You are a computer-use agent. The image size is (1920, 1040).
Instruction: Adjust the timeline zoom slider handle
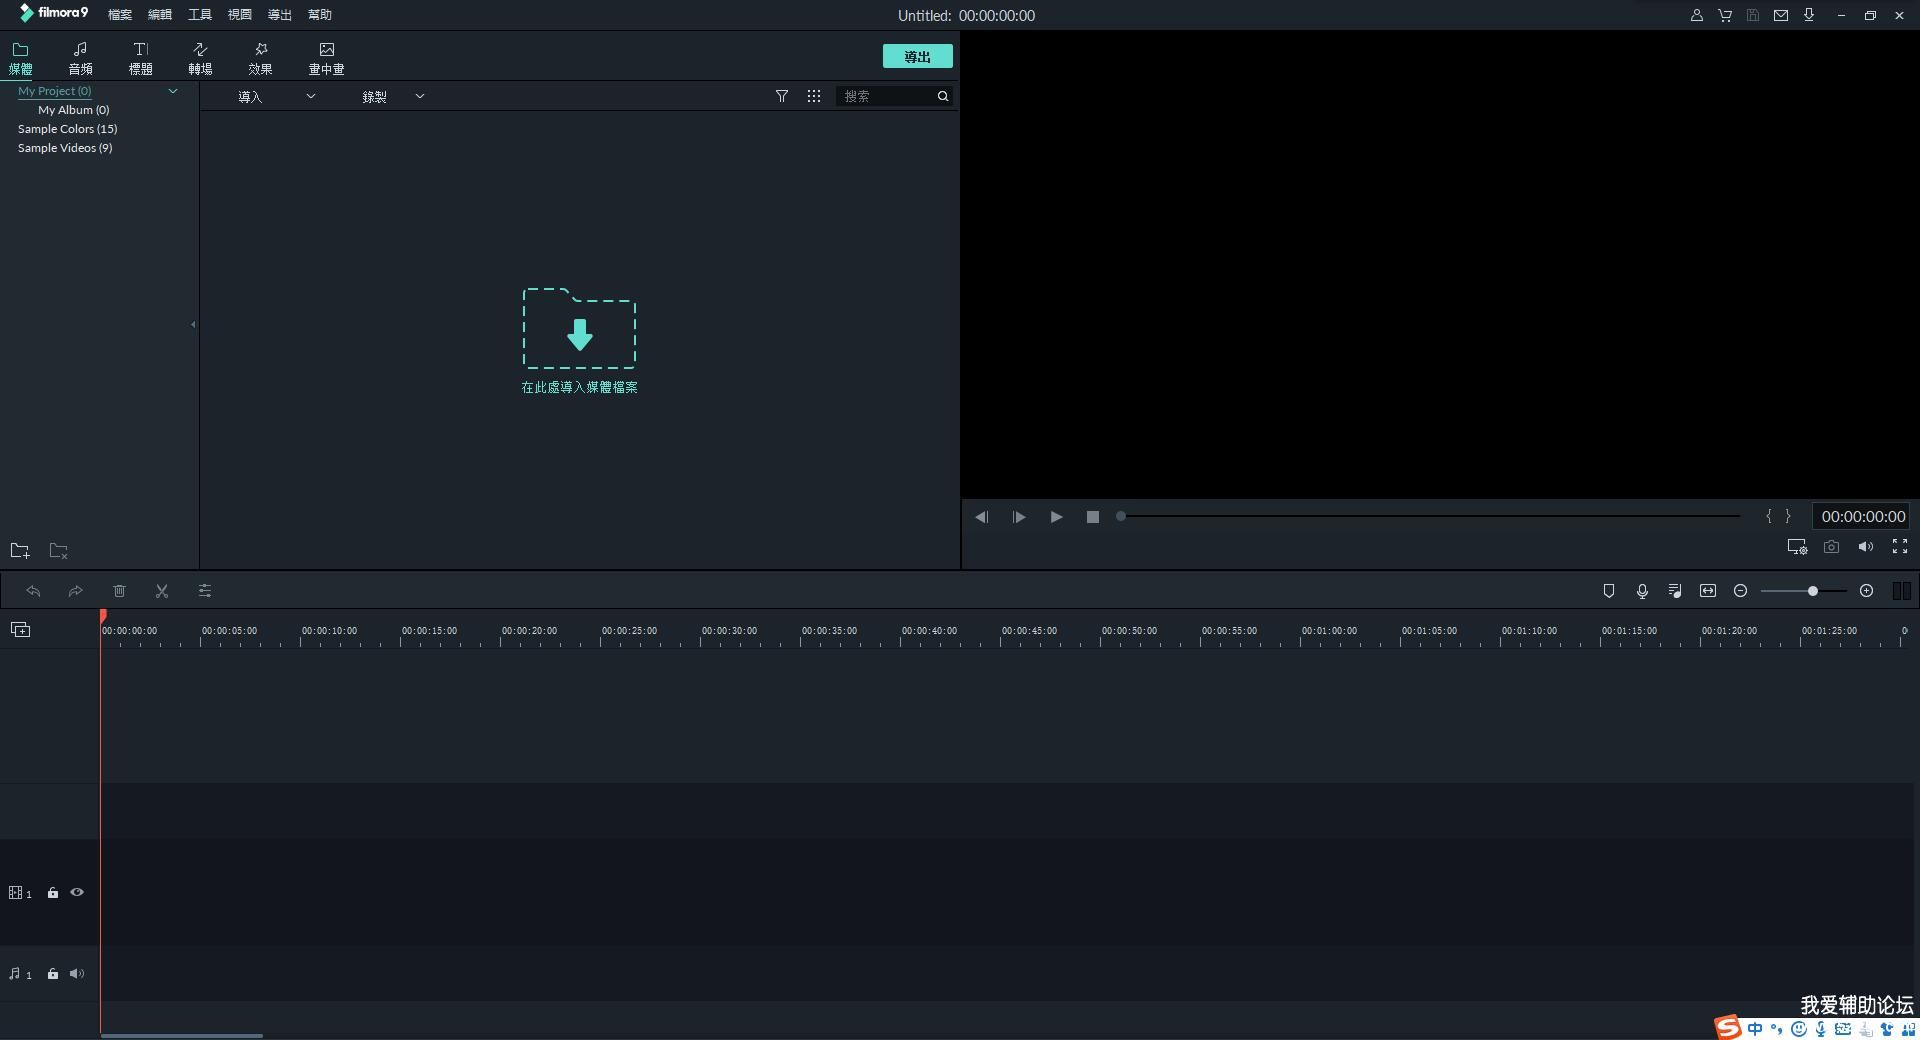(1812, 591)
